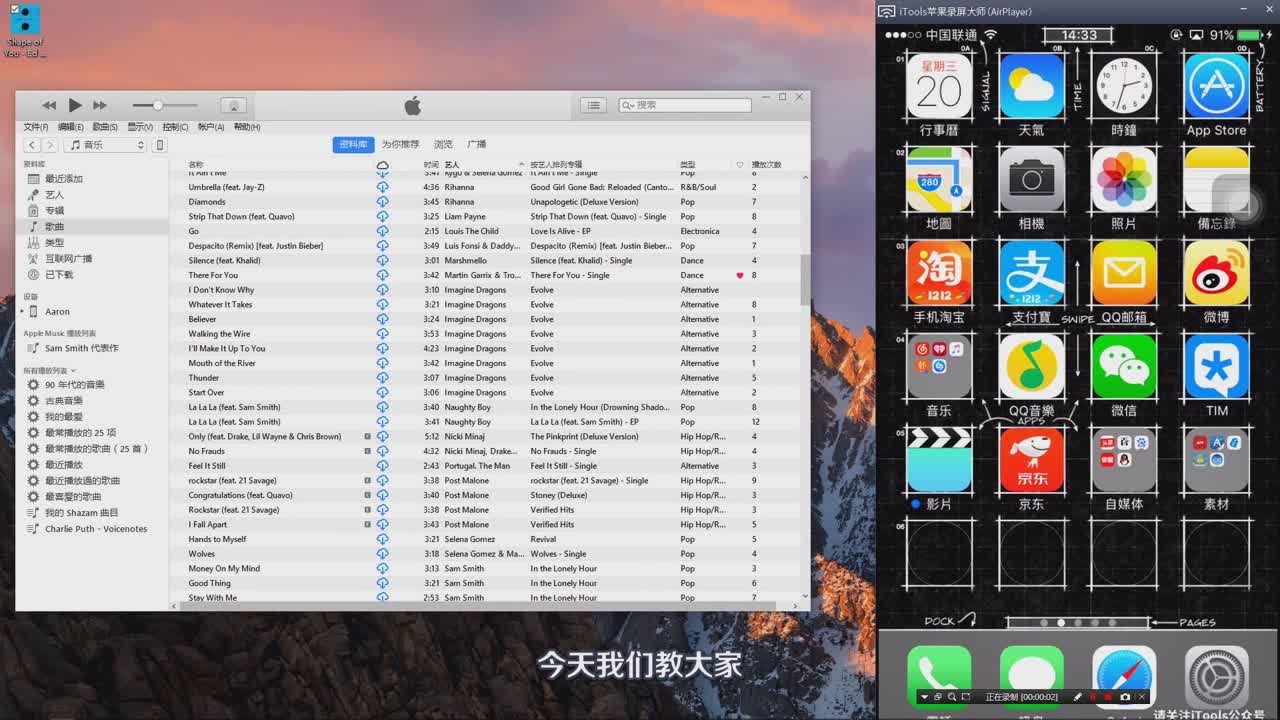1280x720 pixels.
Task: Focus the iTunes search field
Action: (x=685, y=105)
